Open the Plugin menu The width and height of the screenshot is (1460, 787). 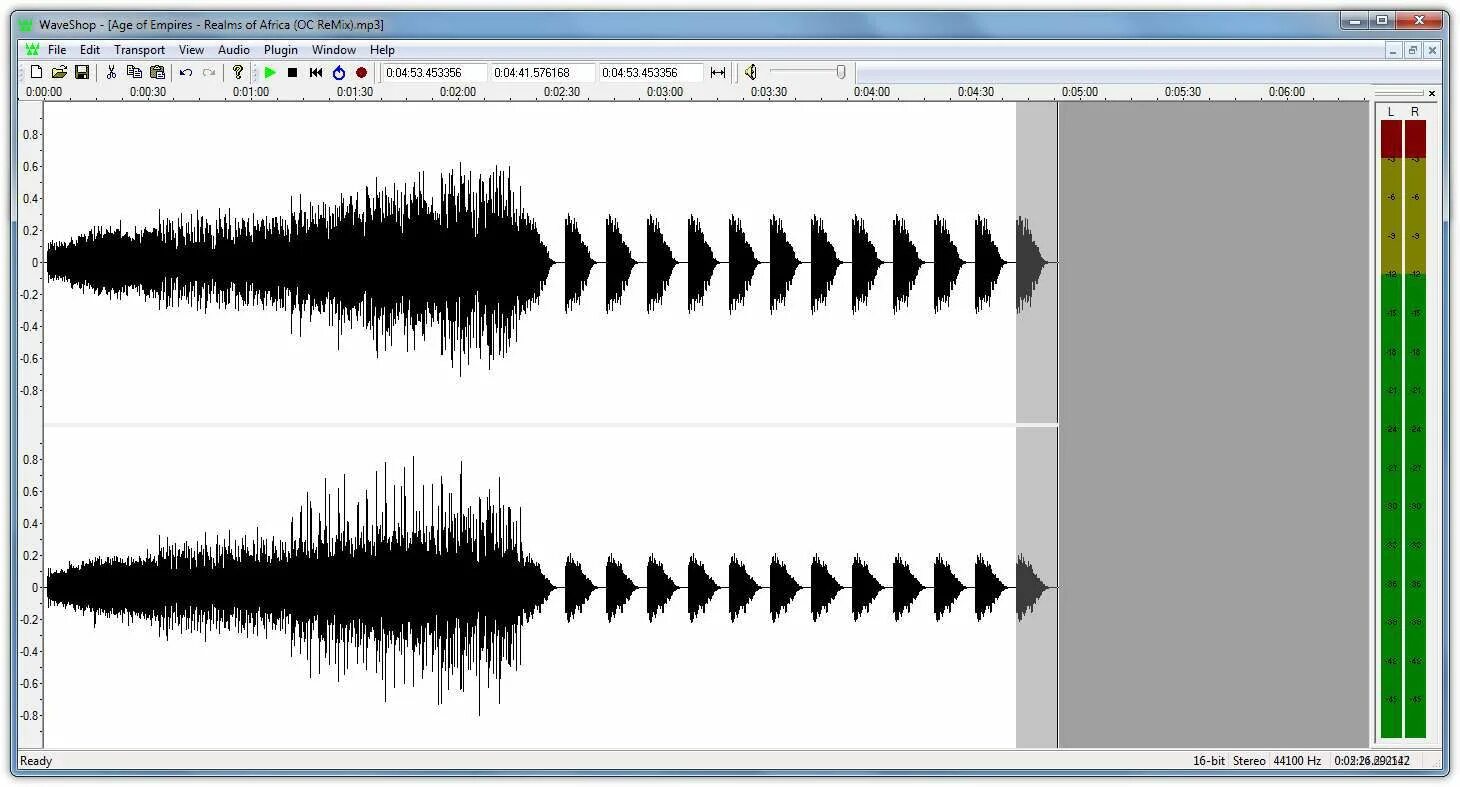click(x=281, y=50)
